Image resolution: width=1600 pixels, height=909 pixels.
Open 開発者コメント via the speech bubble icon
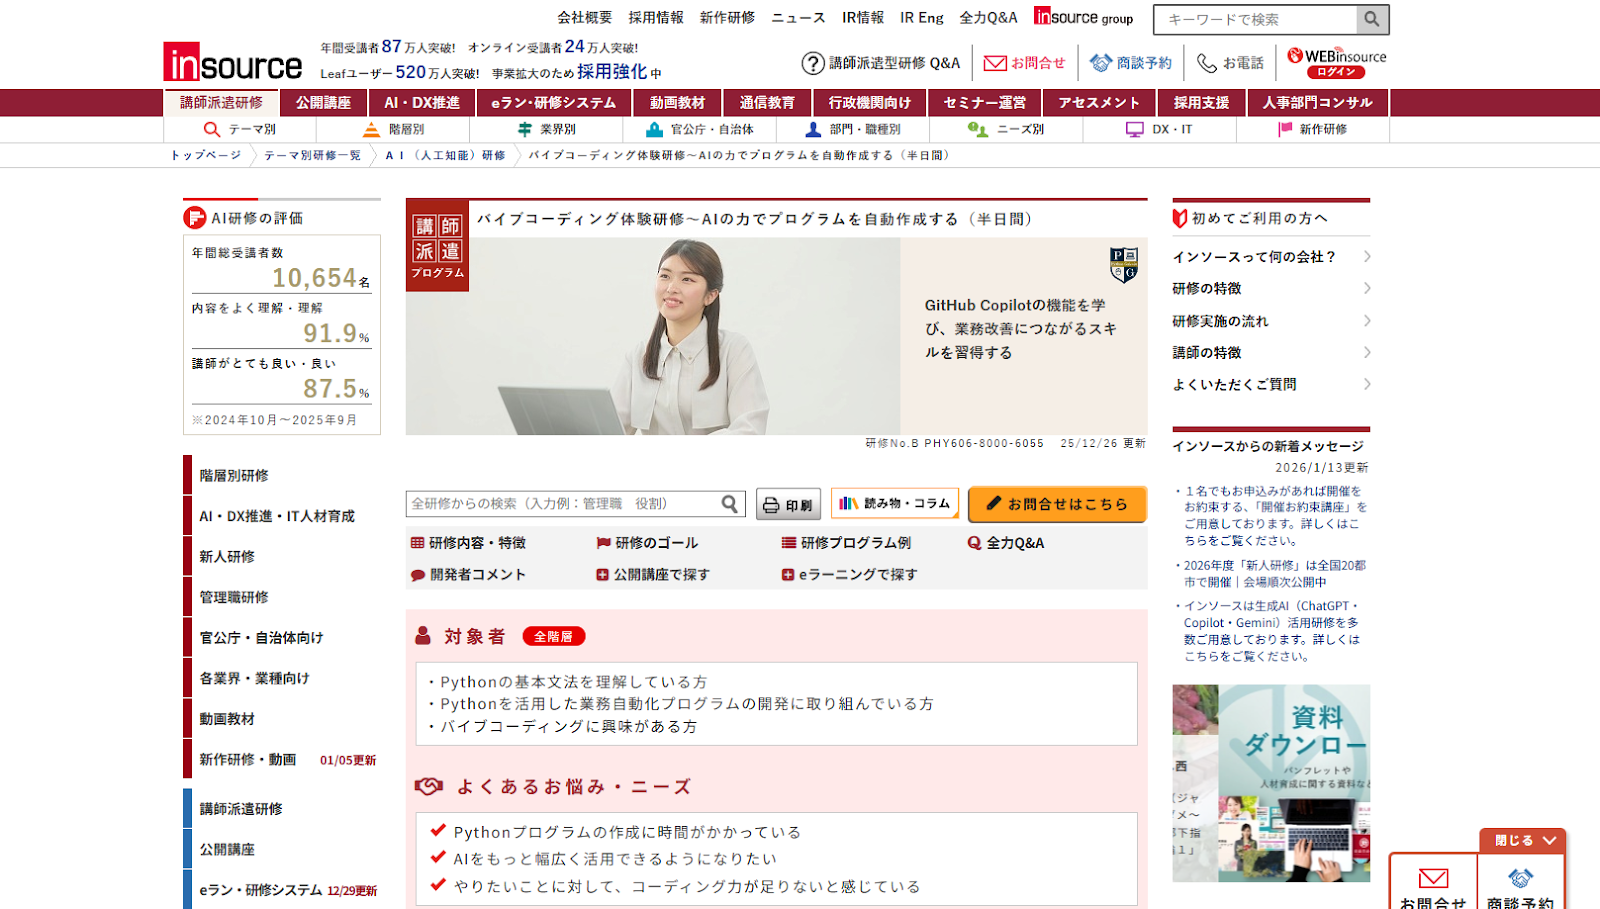click(417, 575)
